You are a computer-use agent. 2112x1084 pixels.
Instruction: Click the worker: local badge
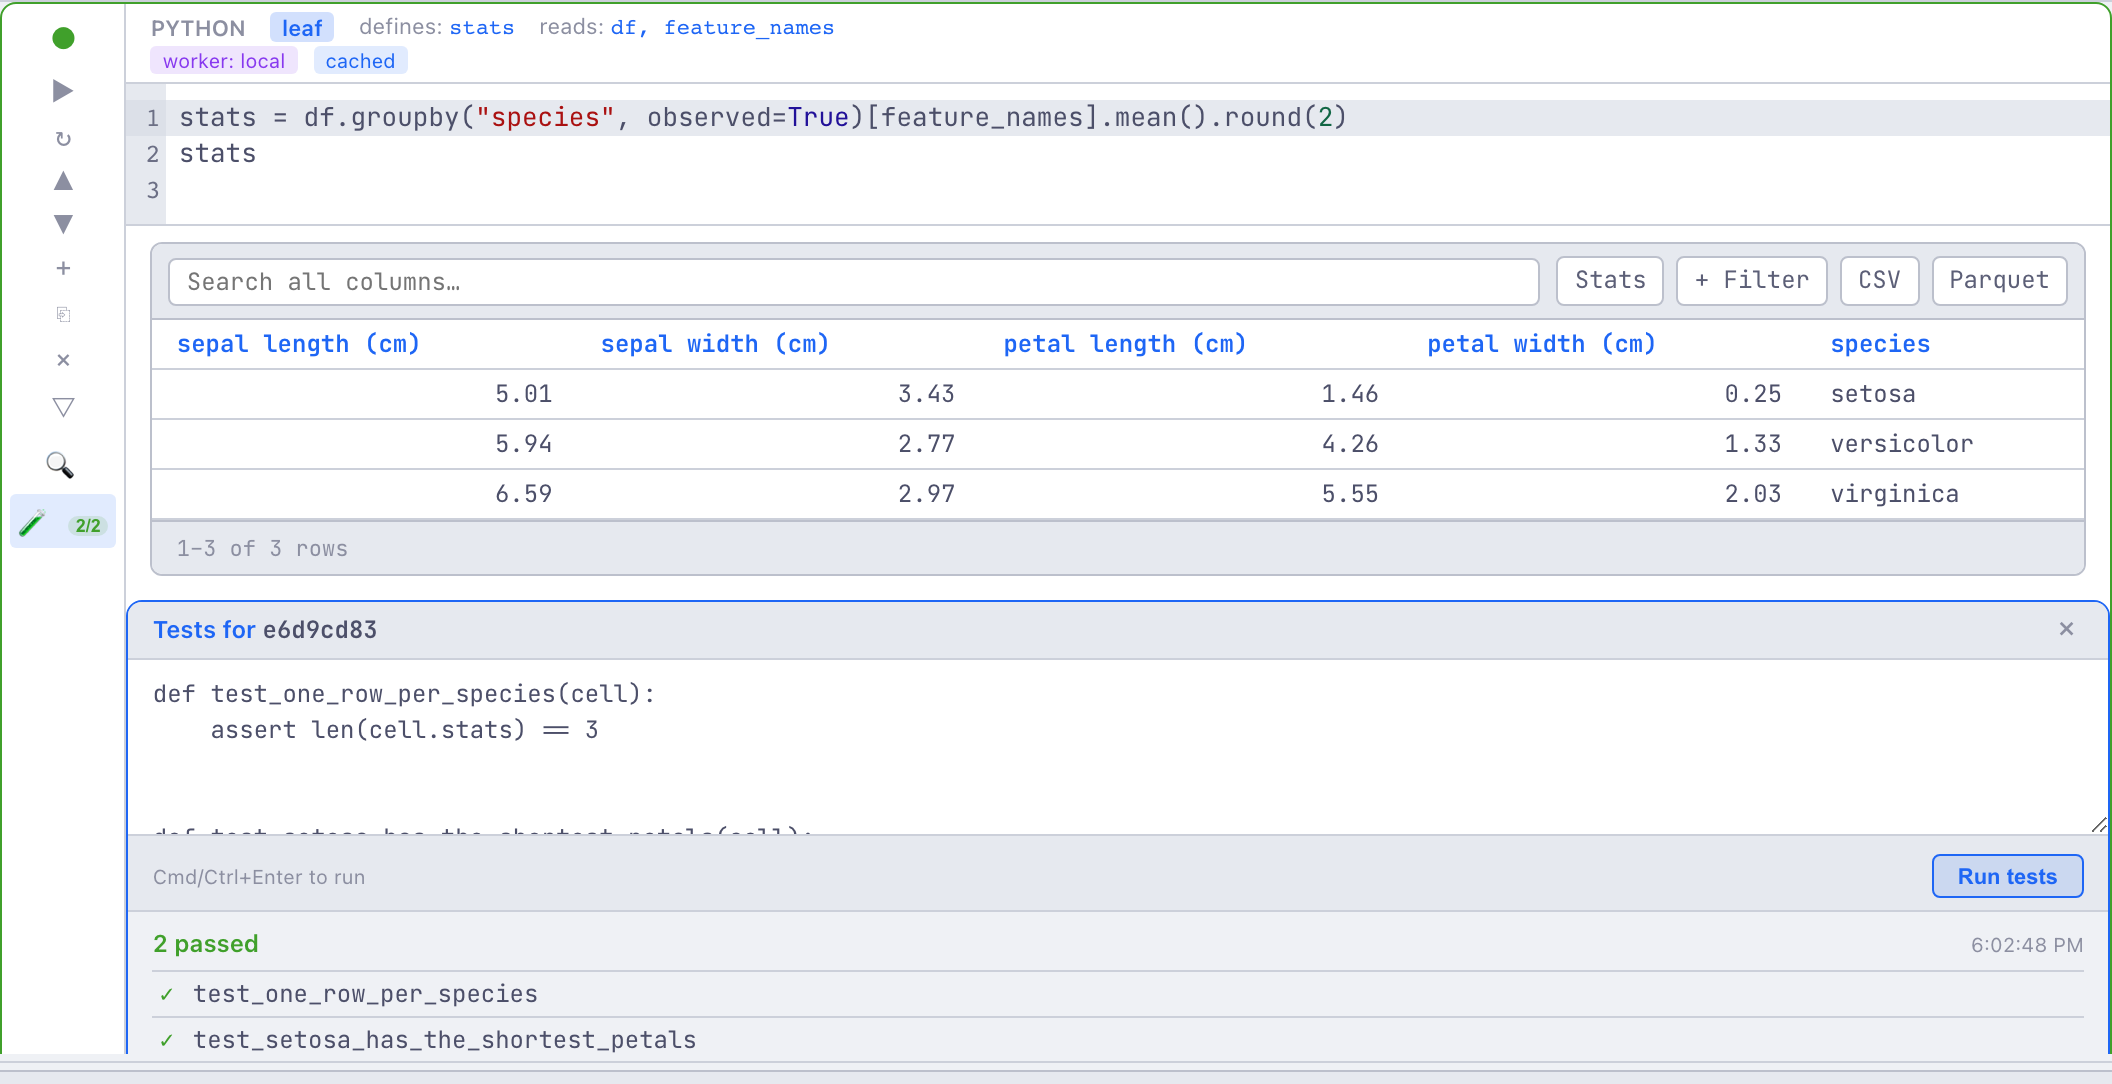click(224, 61)
